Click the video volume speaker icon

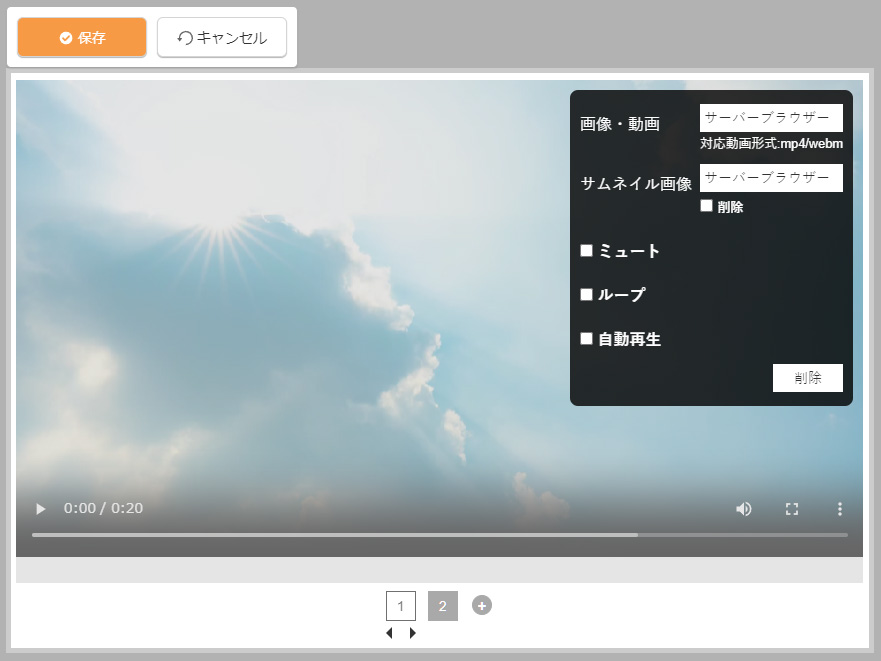744,509
